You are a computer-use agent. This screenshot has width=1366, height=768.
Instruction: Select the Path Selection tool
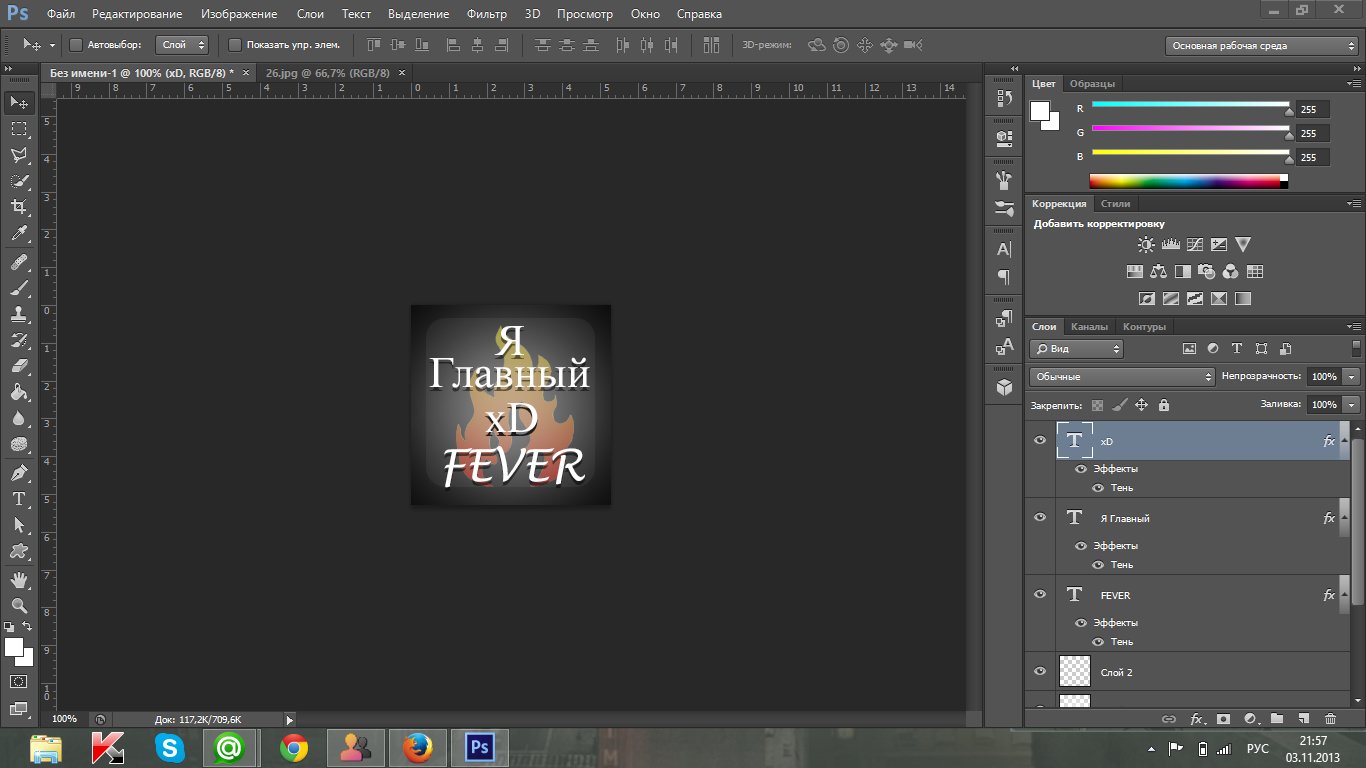pyautogui.click(x=19, y=525)
